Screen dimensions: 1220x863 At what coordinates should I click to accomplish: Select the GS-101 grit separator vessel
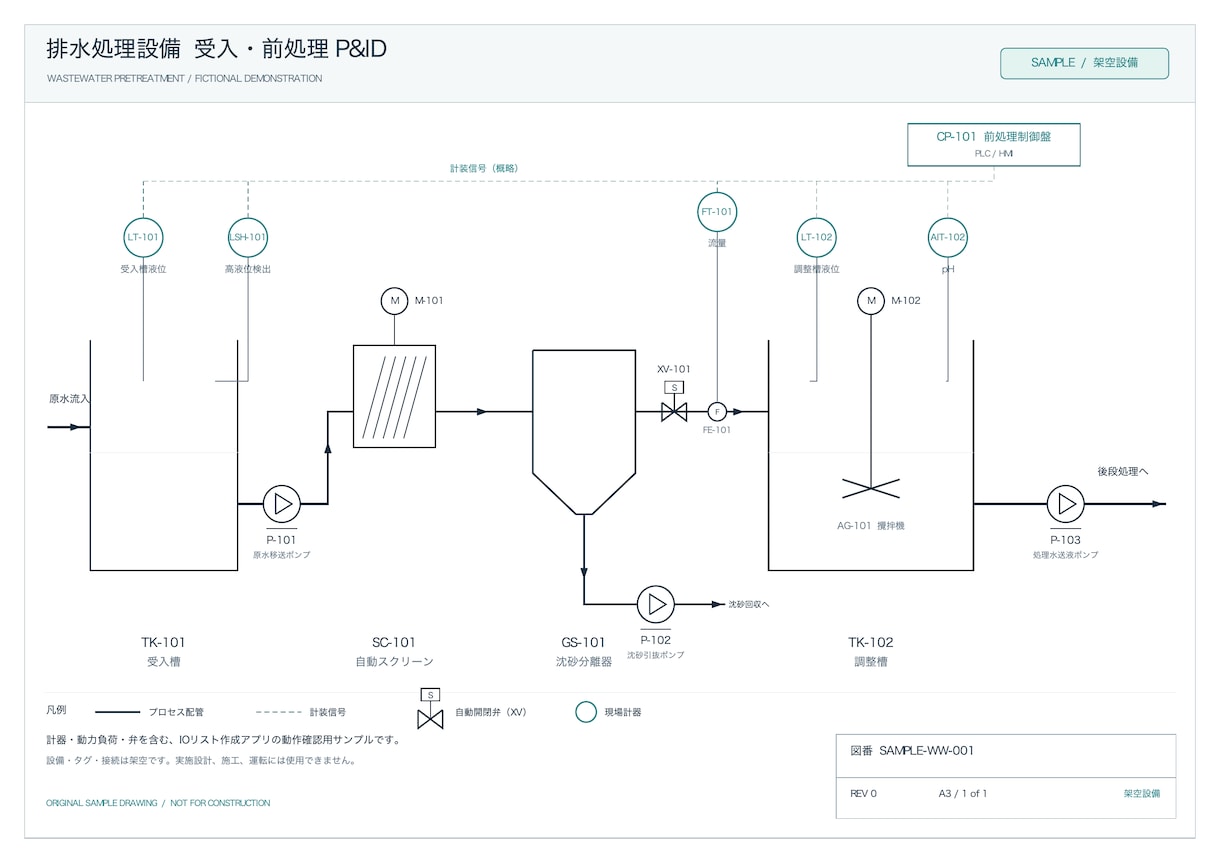584,432
